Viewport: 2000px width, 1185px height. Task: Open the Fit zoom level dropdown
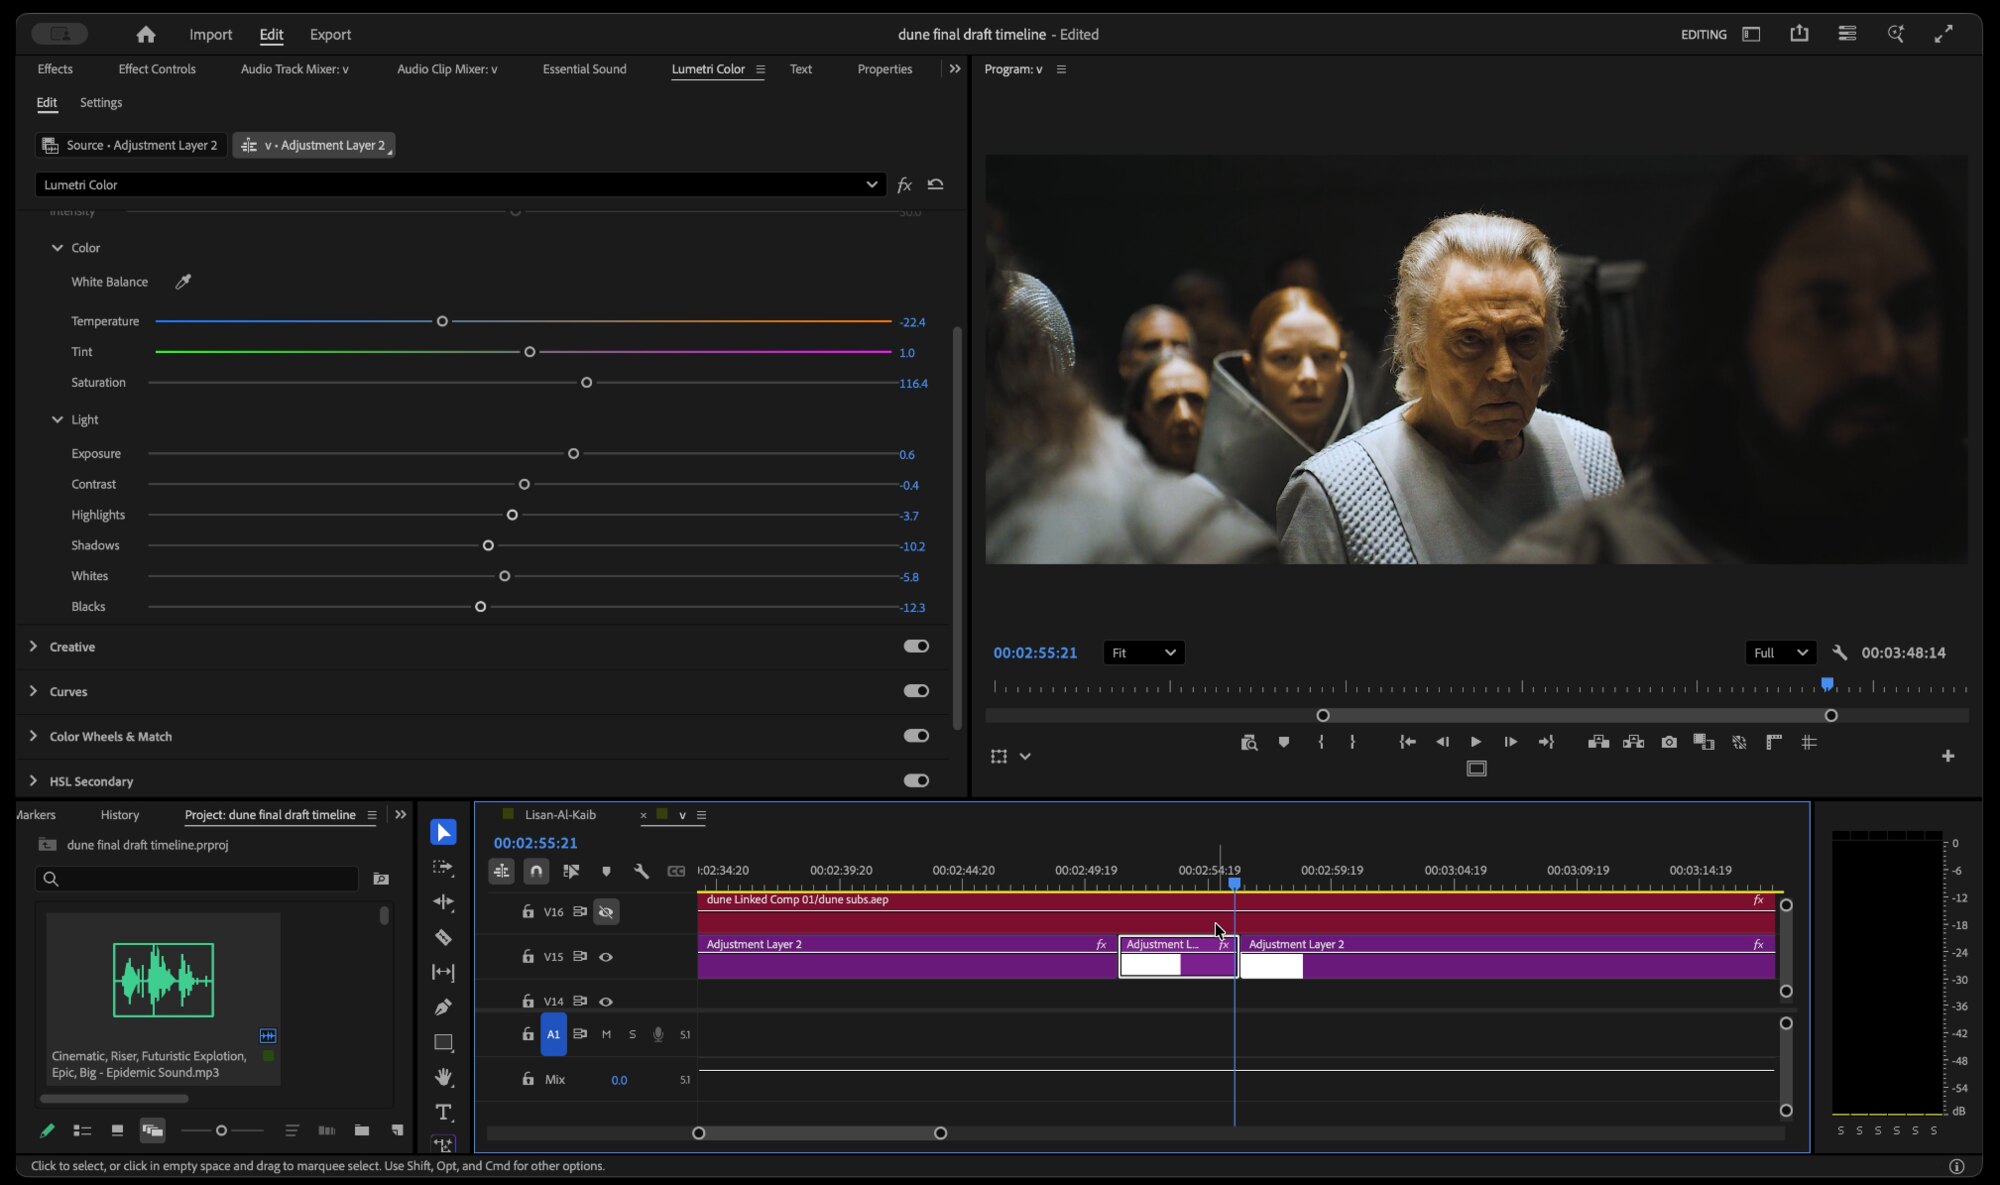(x=1144, y=653)
